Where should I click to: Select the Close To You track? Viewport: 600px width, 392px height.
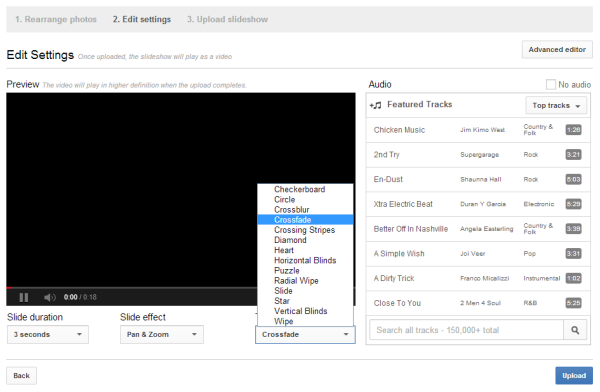(x=478, y=303)
